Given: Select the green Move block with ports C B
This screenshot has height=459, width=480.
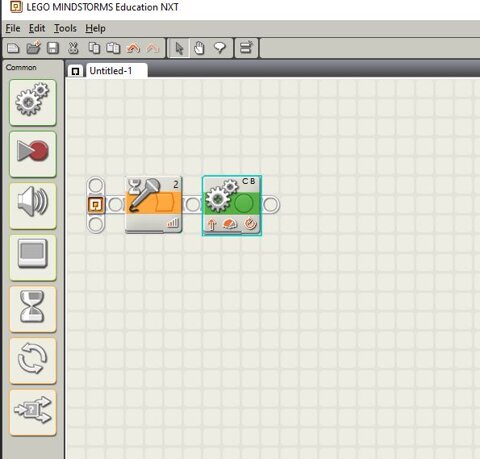Looking at the screenshot, I should pyautogui.click(x=232, y=205).
